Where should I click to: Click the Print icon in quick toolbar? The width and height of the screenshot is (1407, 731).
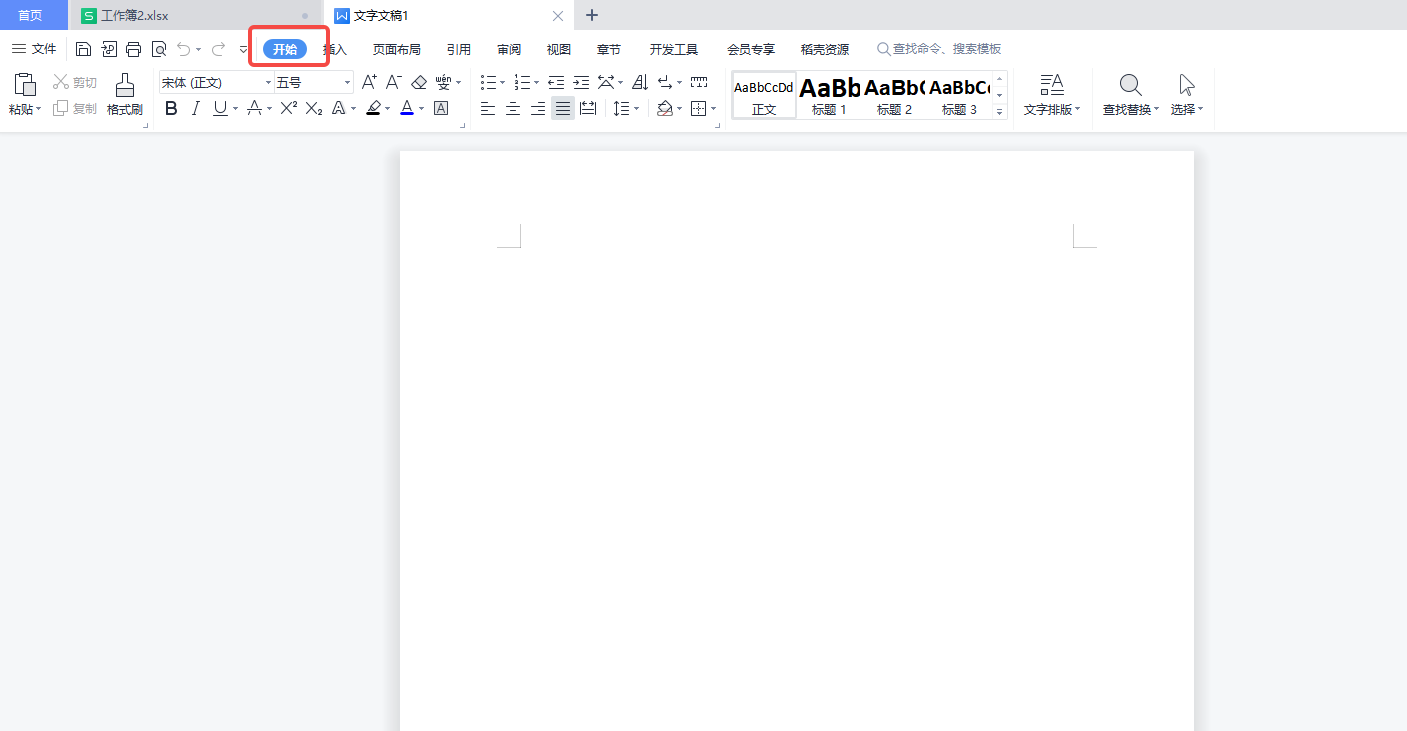tap(133, 49)
